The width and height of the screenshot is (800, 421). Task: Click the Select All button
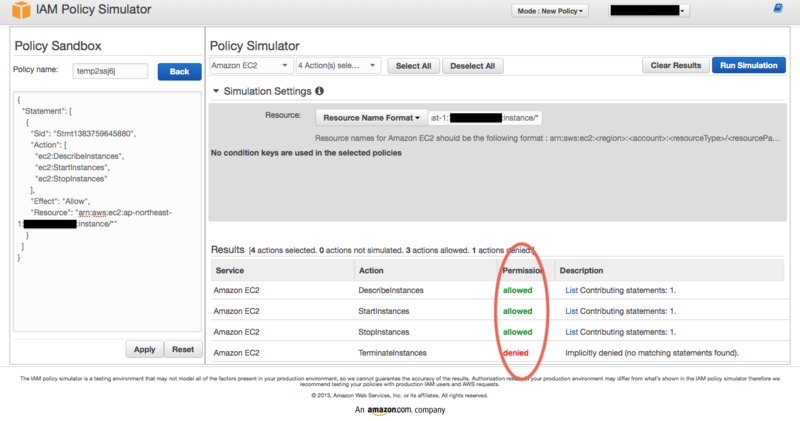(x=413, y=66)
